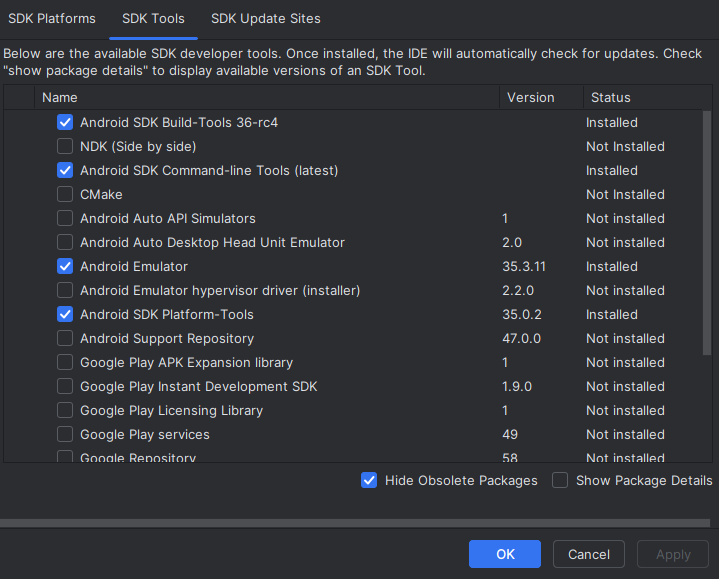Toggle Hide Obsolete Packages checkbox
The height and width of the screenshot is (579, 719).
(369, 480)
